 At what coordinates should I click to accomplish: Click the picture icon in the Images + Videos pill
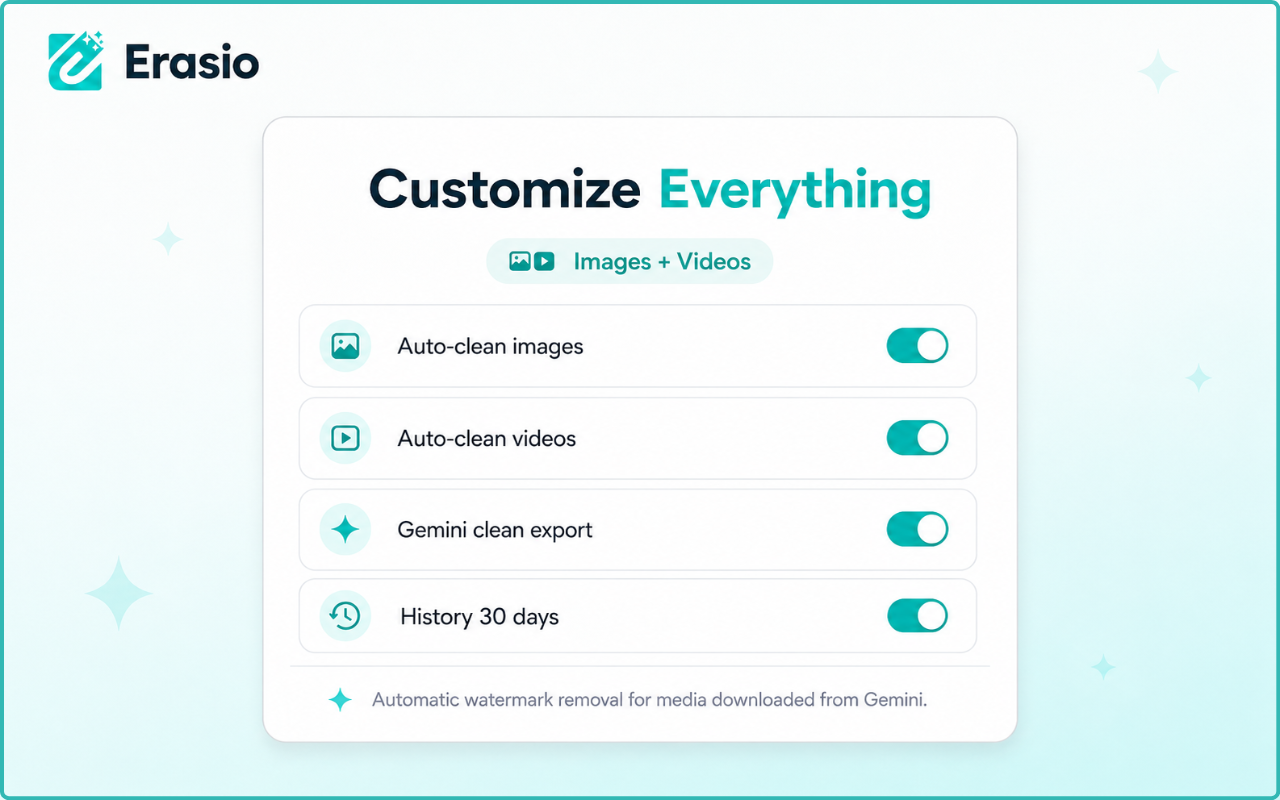pos(519,261)
